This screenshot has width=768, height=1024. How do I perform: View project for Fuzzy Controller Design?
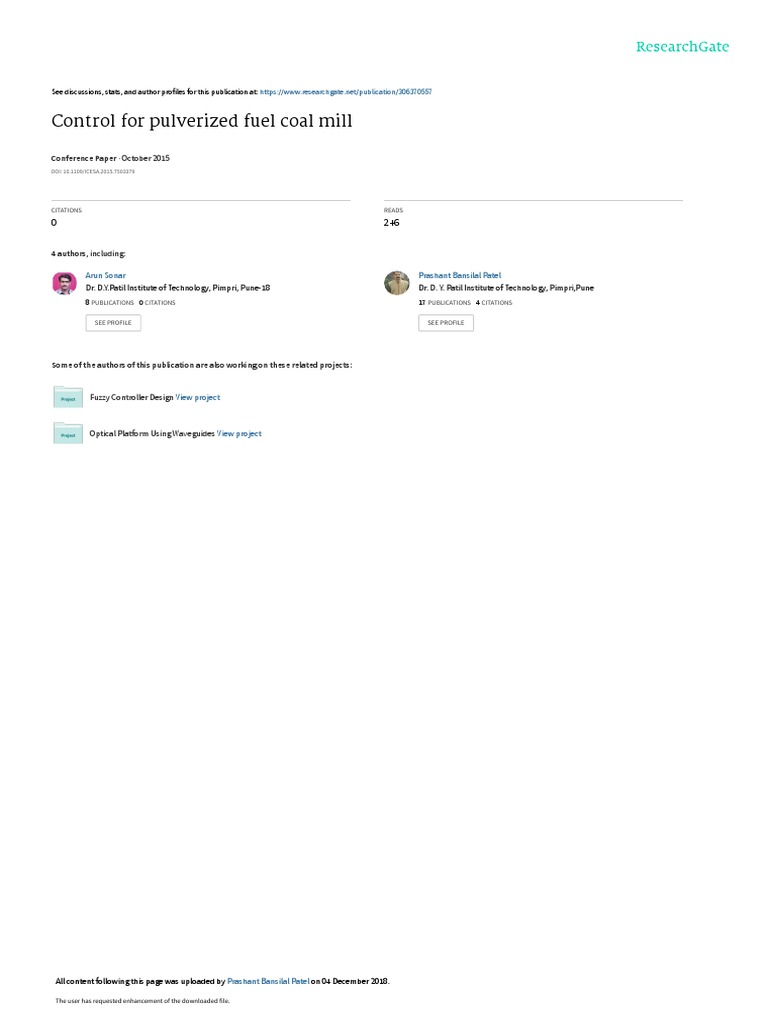[198, 397]
